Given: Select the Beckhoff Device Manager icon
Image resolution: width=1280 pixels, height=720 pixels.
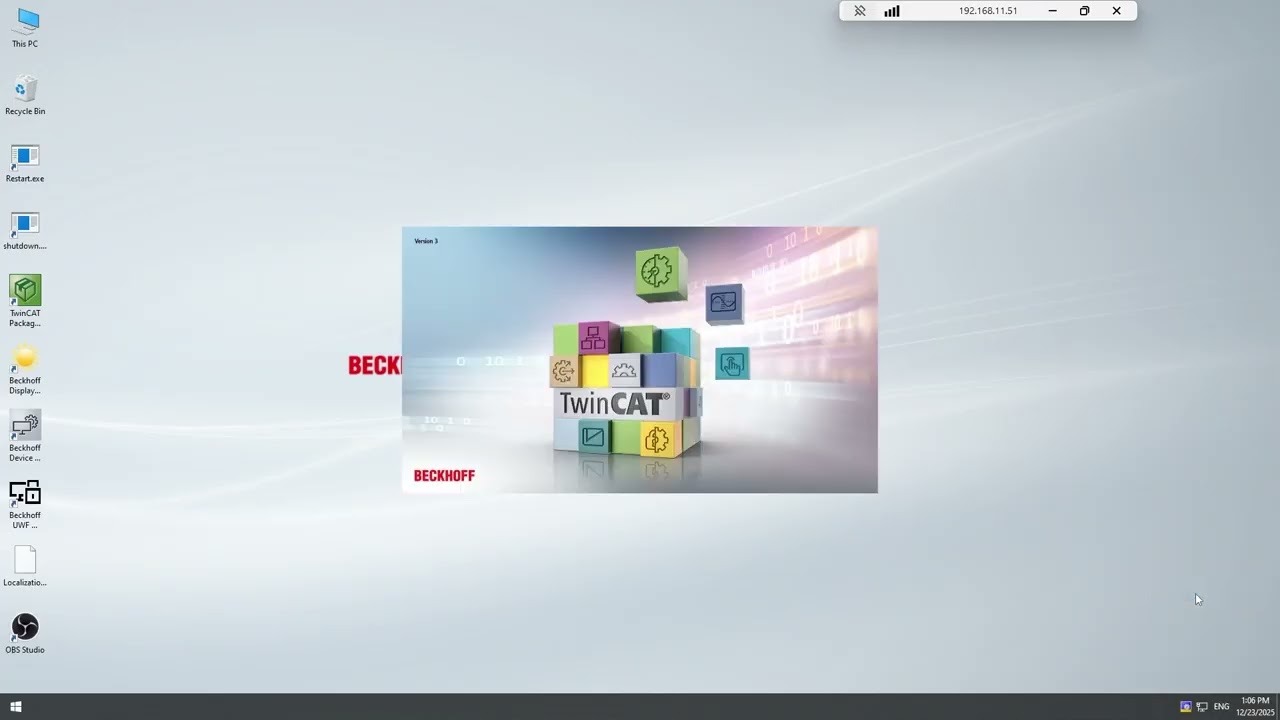Looking at the screenshot, I should [x=25, y=437].
